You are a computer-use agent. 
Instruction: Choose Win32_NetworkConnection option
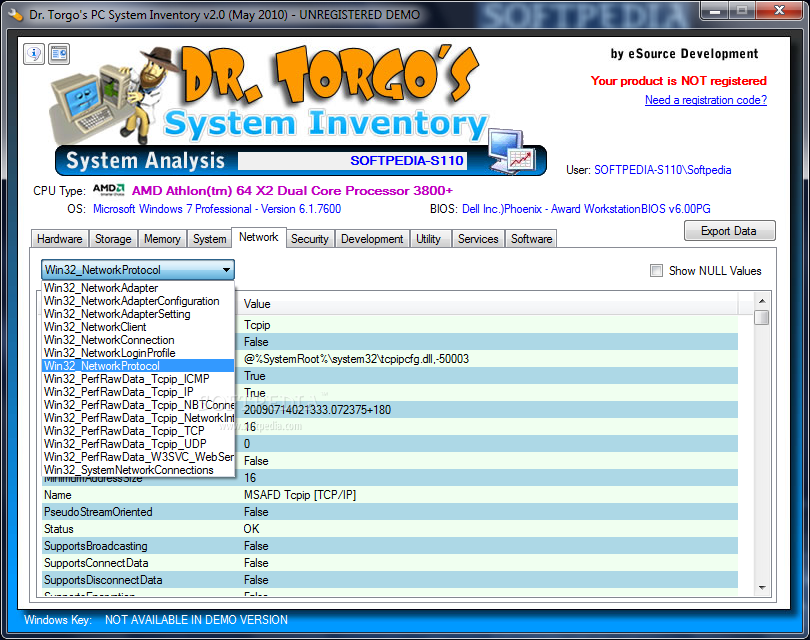[137, 339]
